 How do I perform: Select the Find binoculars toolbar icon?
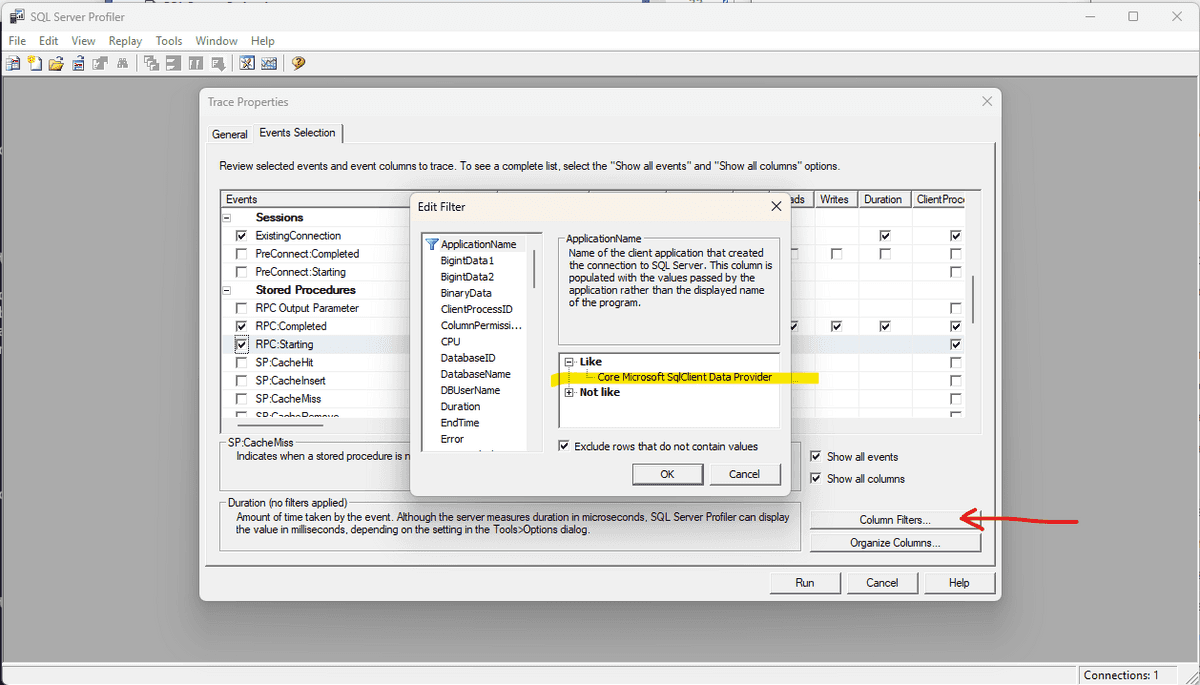(122, 63)
